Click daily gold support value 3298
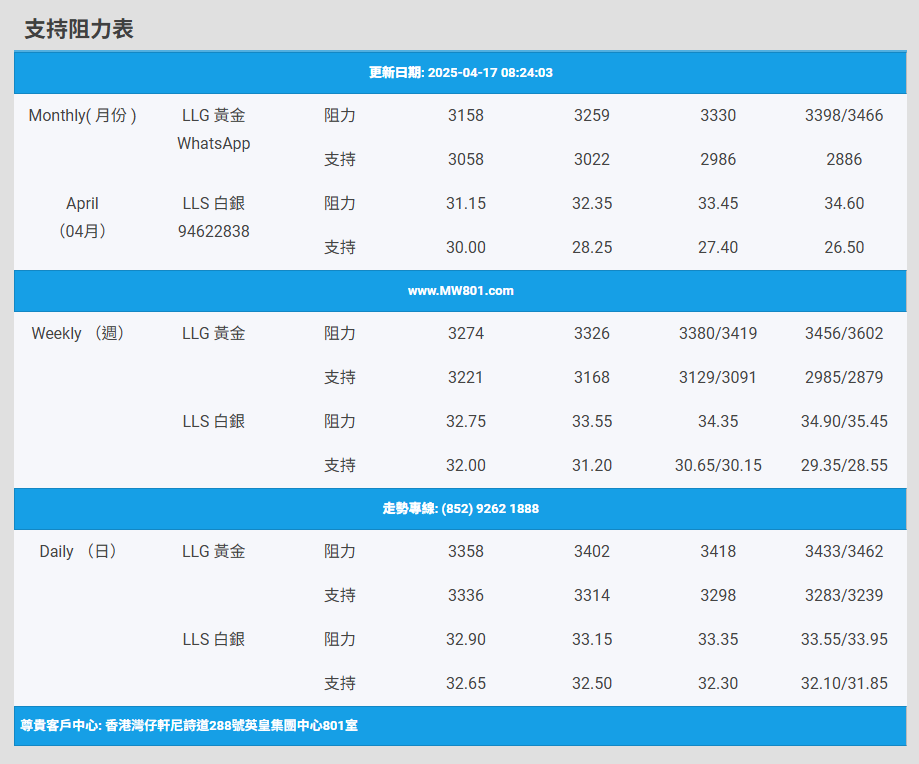 pyautogui.click(x=718, y=595)
